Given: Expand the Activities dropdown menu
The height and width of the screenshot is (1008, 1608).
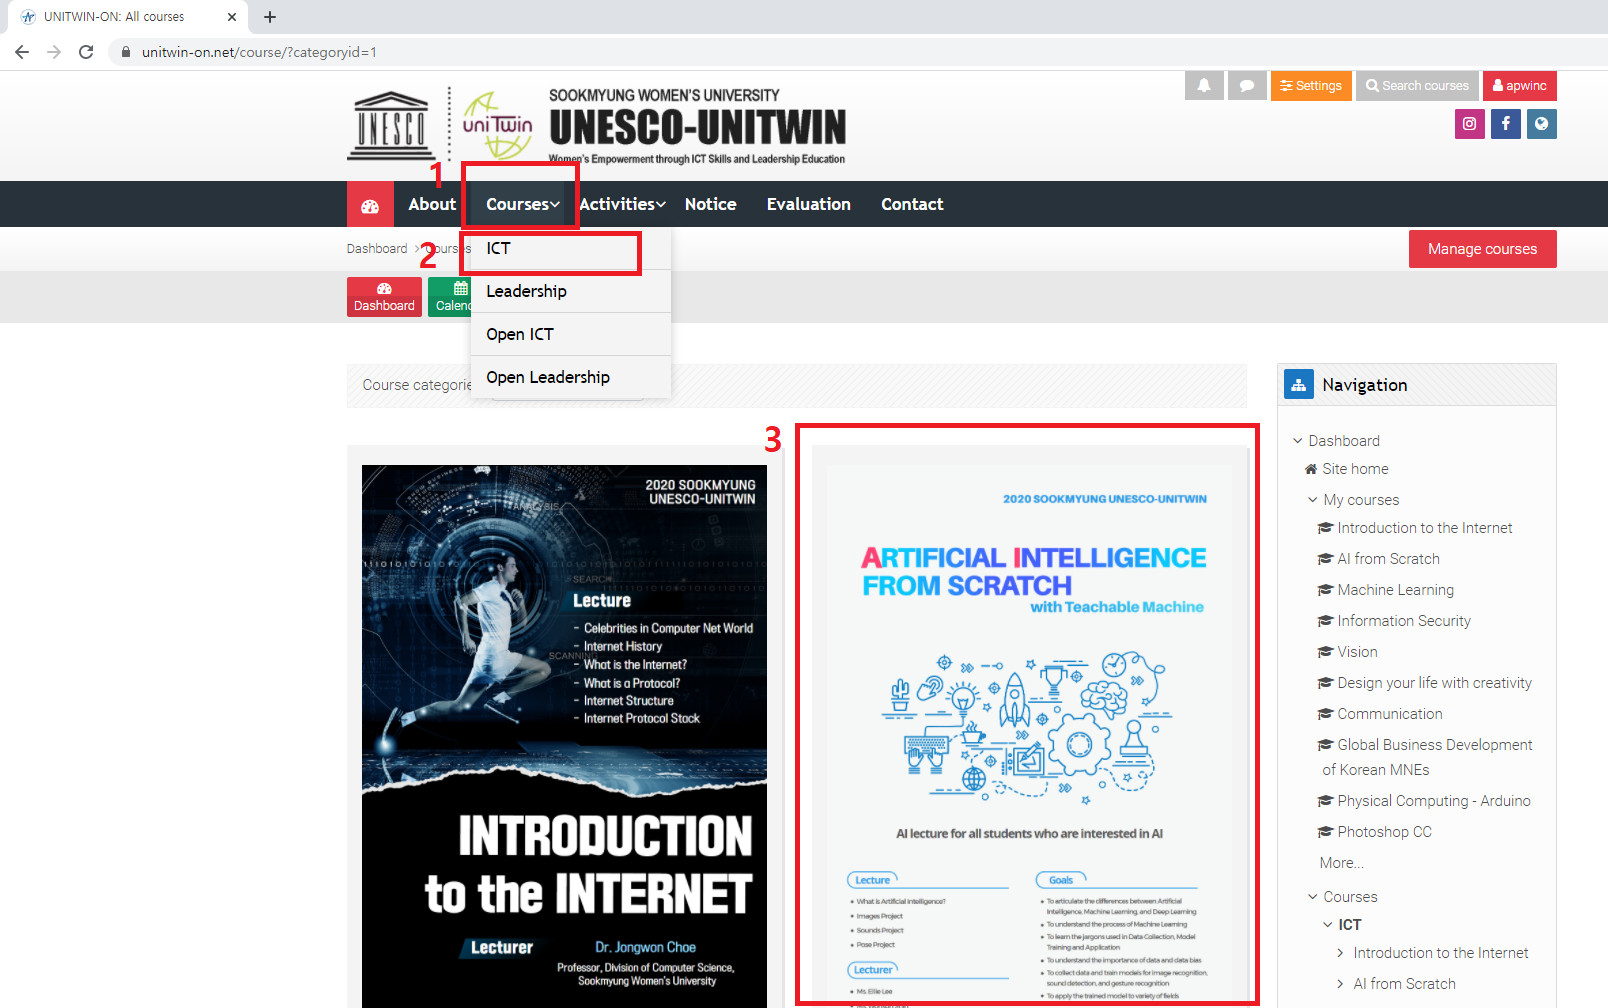Looking at the screenshot, I should tap(622, 204).
